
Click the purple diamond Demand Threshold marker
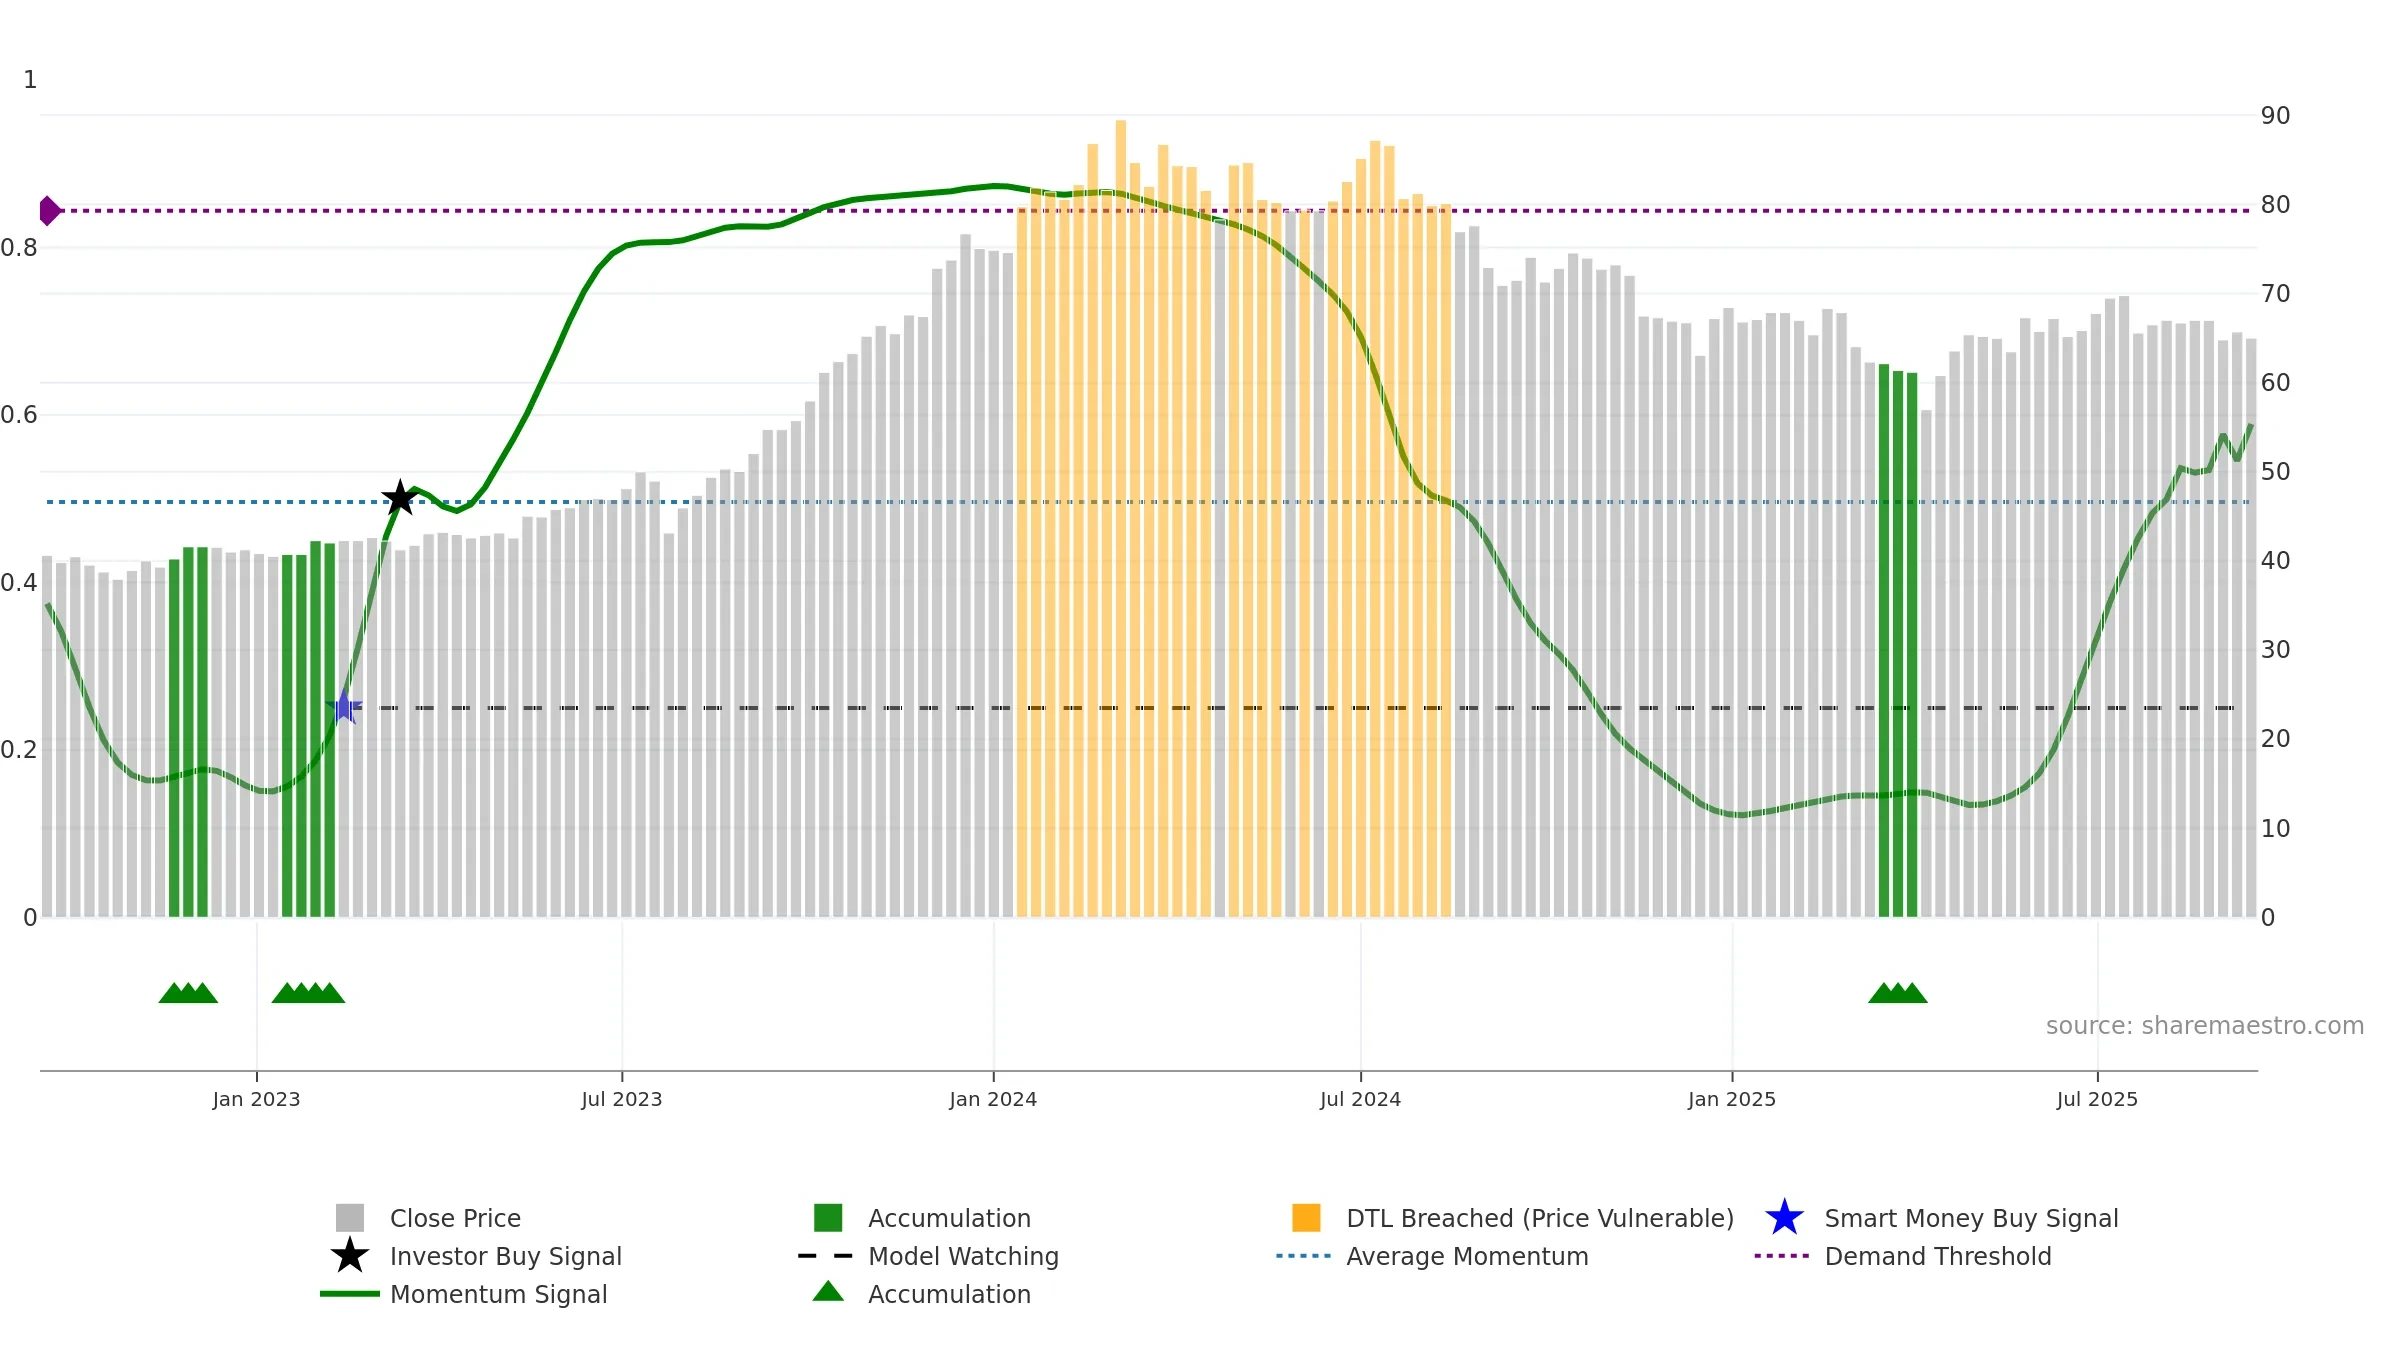pyautogui.click(x=49, y=211)
